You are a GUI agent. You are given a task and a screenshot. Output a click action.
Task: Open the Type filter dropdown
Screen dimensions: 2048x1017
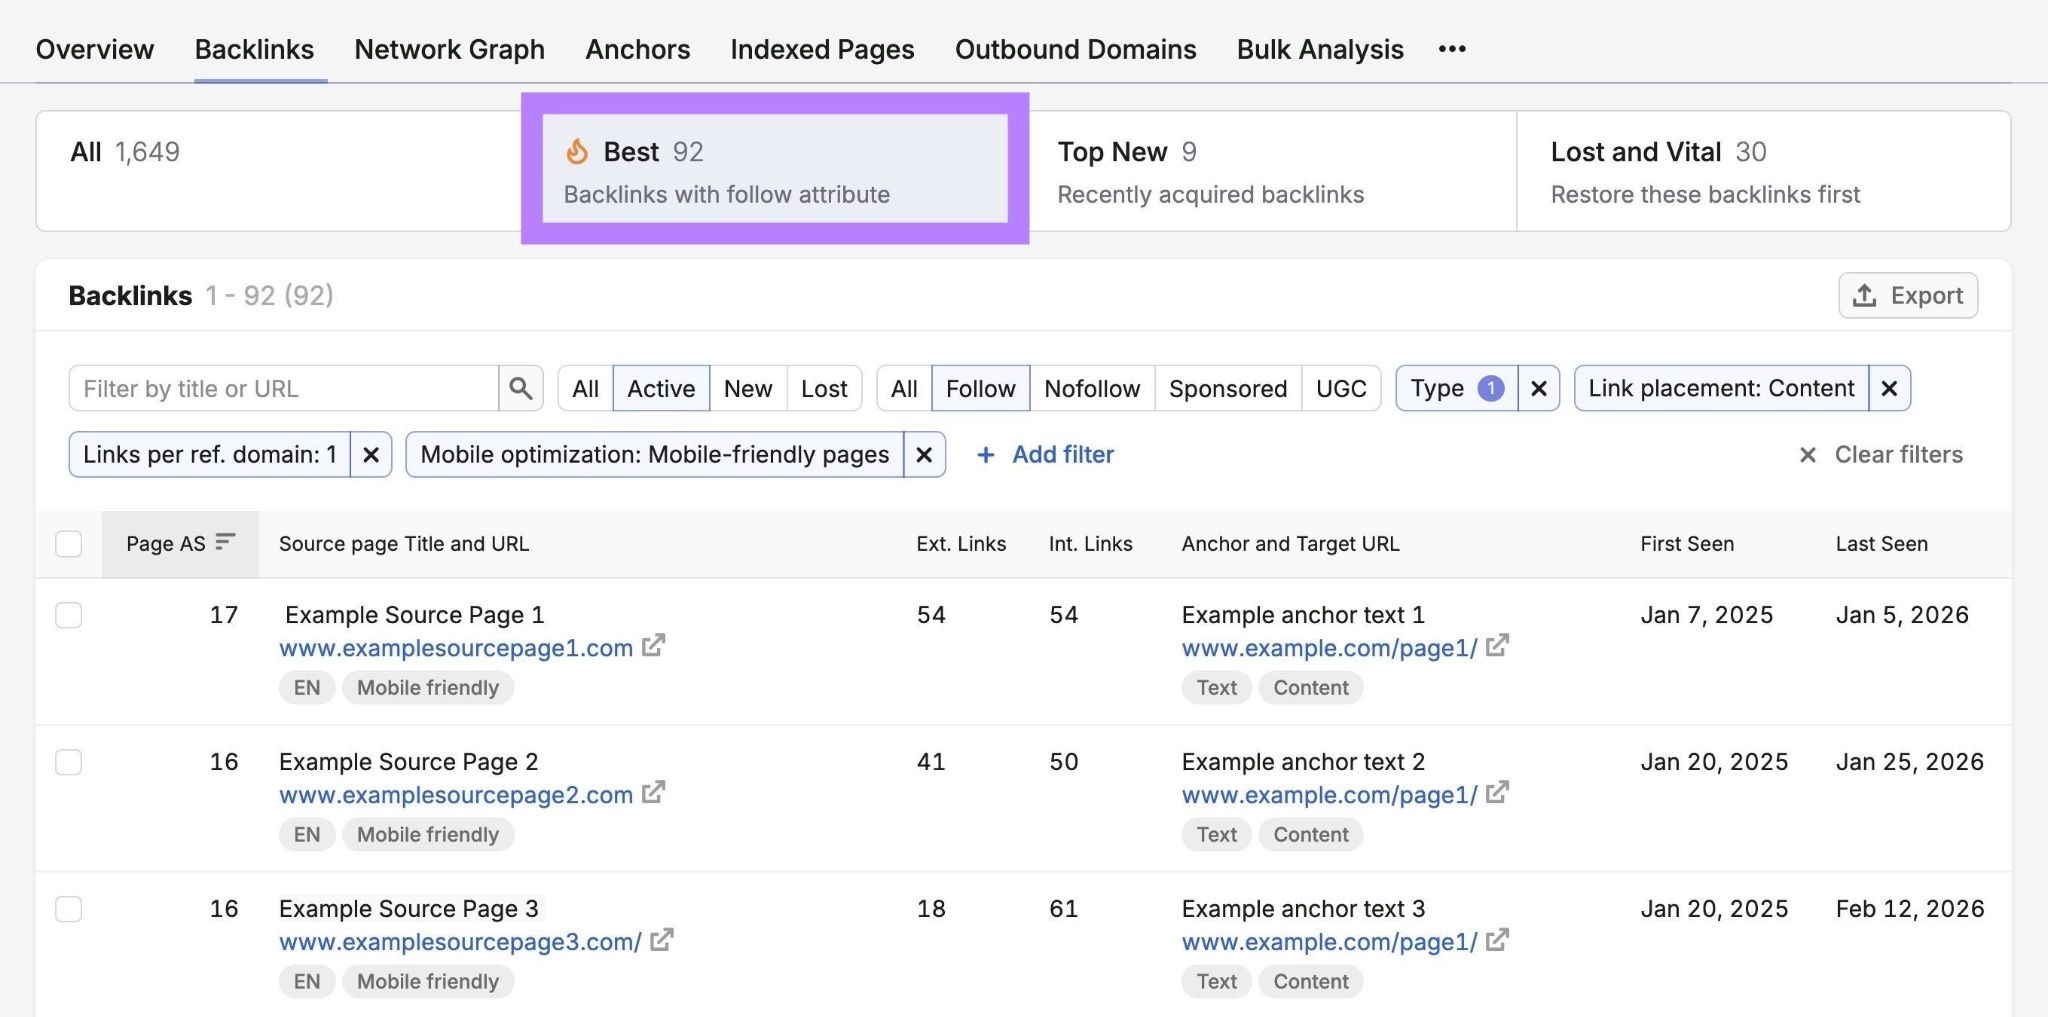(x=1457, y=388)
